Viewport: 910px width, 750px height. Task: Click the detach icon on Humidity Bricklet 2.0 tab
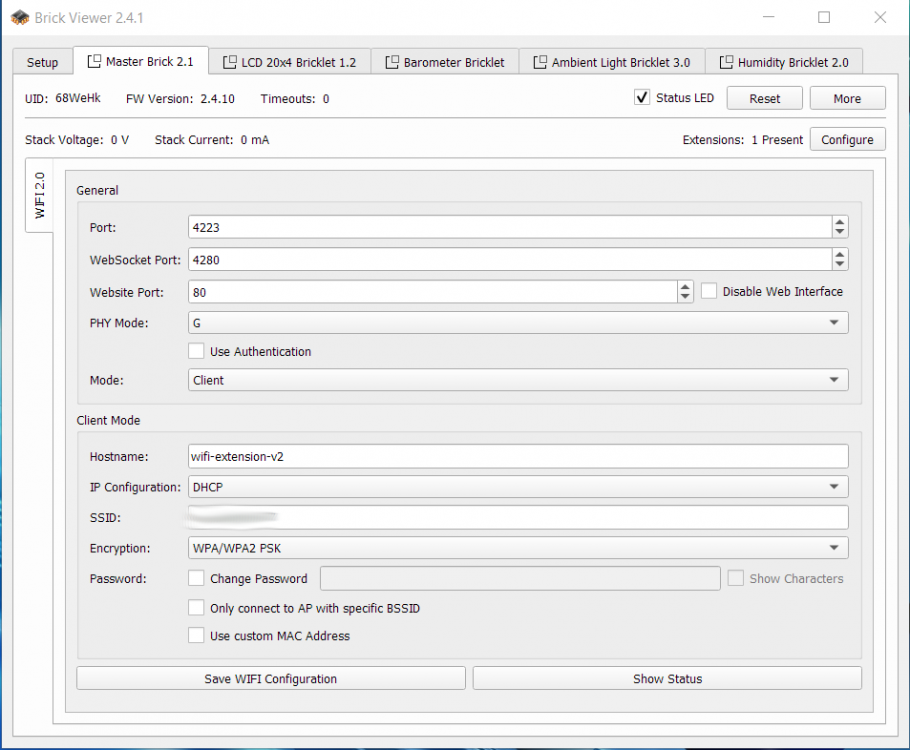coord(726,62)
